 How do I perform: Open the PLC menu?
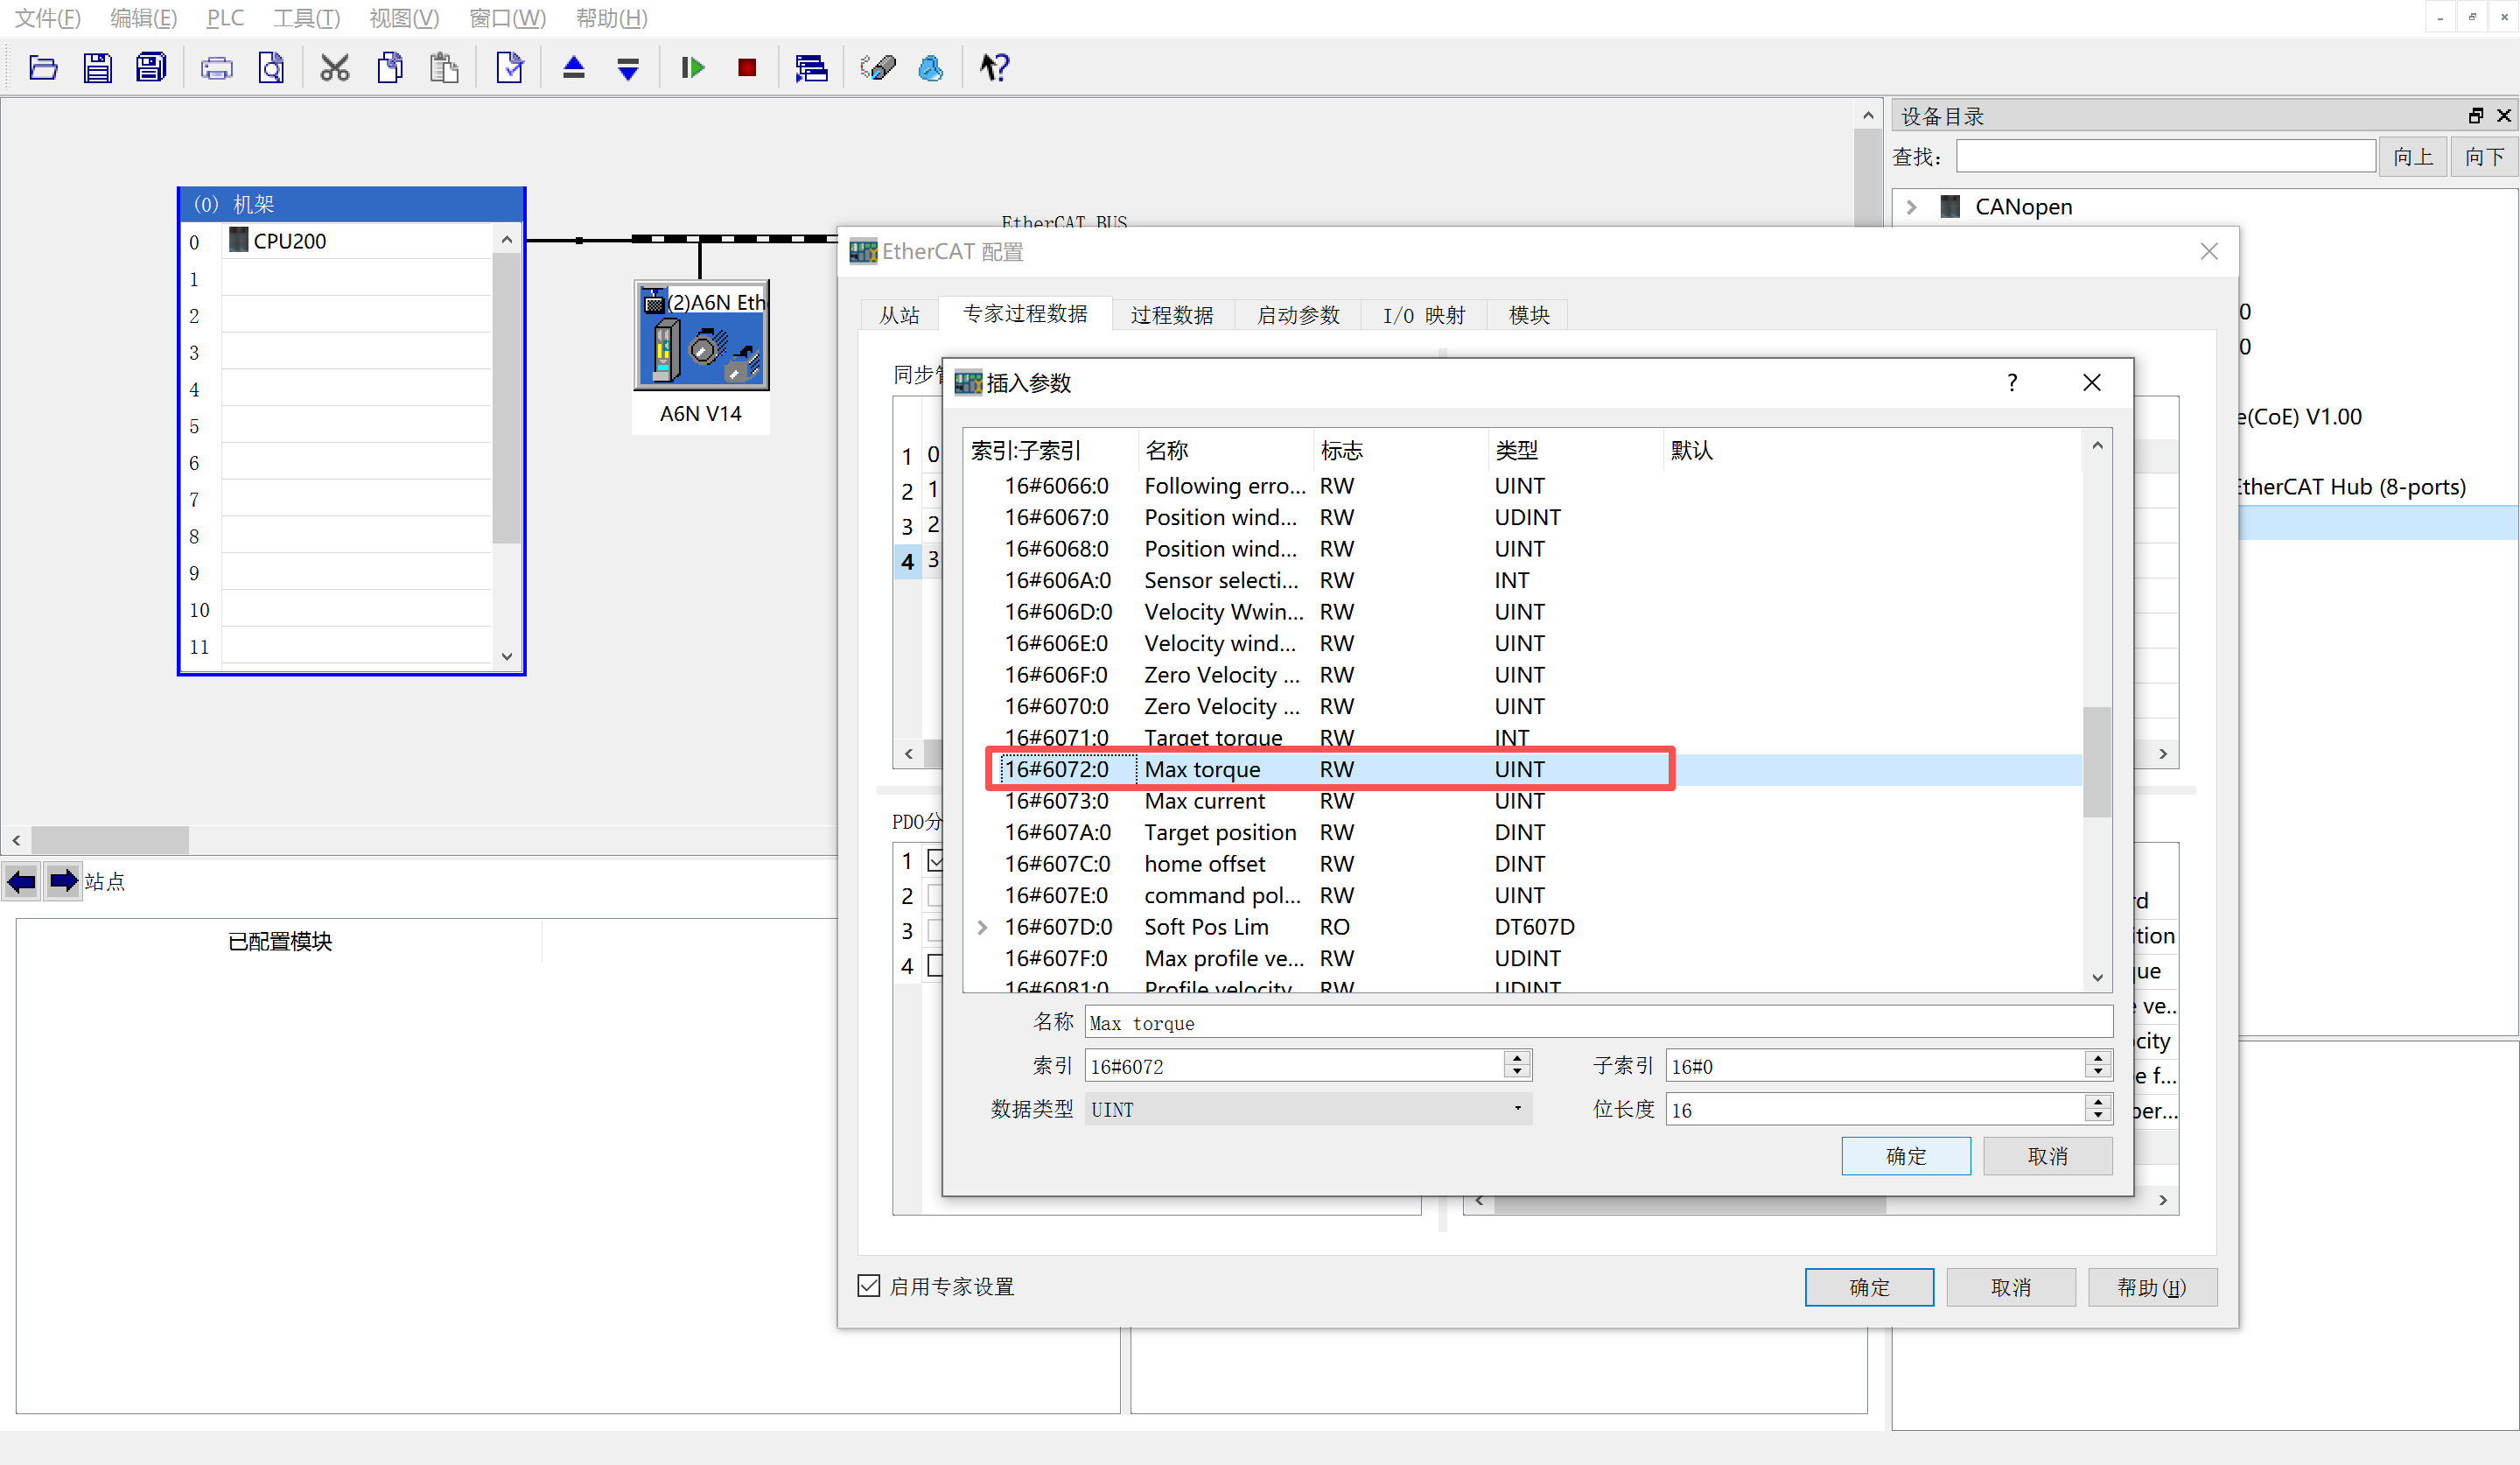click(x=225, y=18)
